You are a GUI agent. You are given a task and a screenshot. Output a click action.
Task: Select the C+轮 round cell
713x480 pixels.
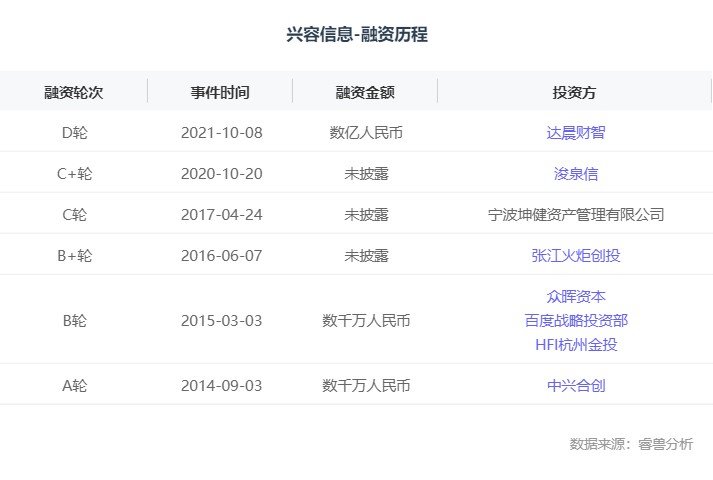coord(75,174)
